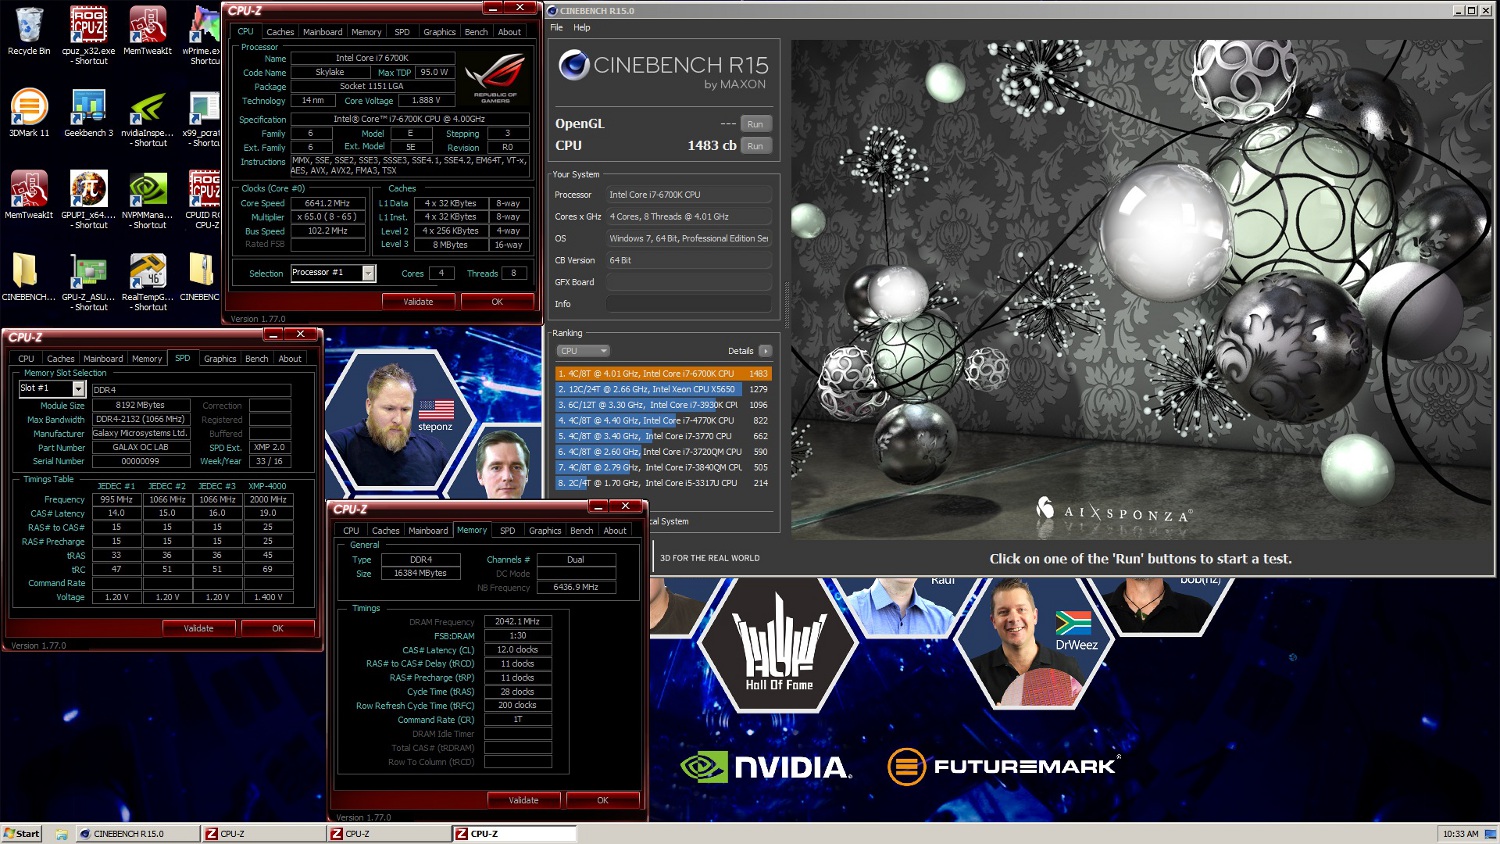Viewport: 1500px width, 844px height.
Task: Click the i5-3317U ranking row
Action: click(663, 483)
